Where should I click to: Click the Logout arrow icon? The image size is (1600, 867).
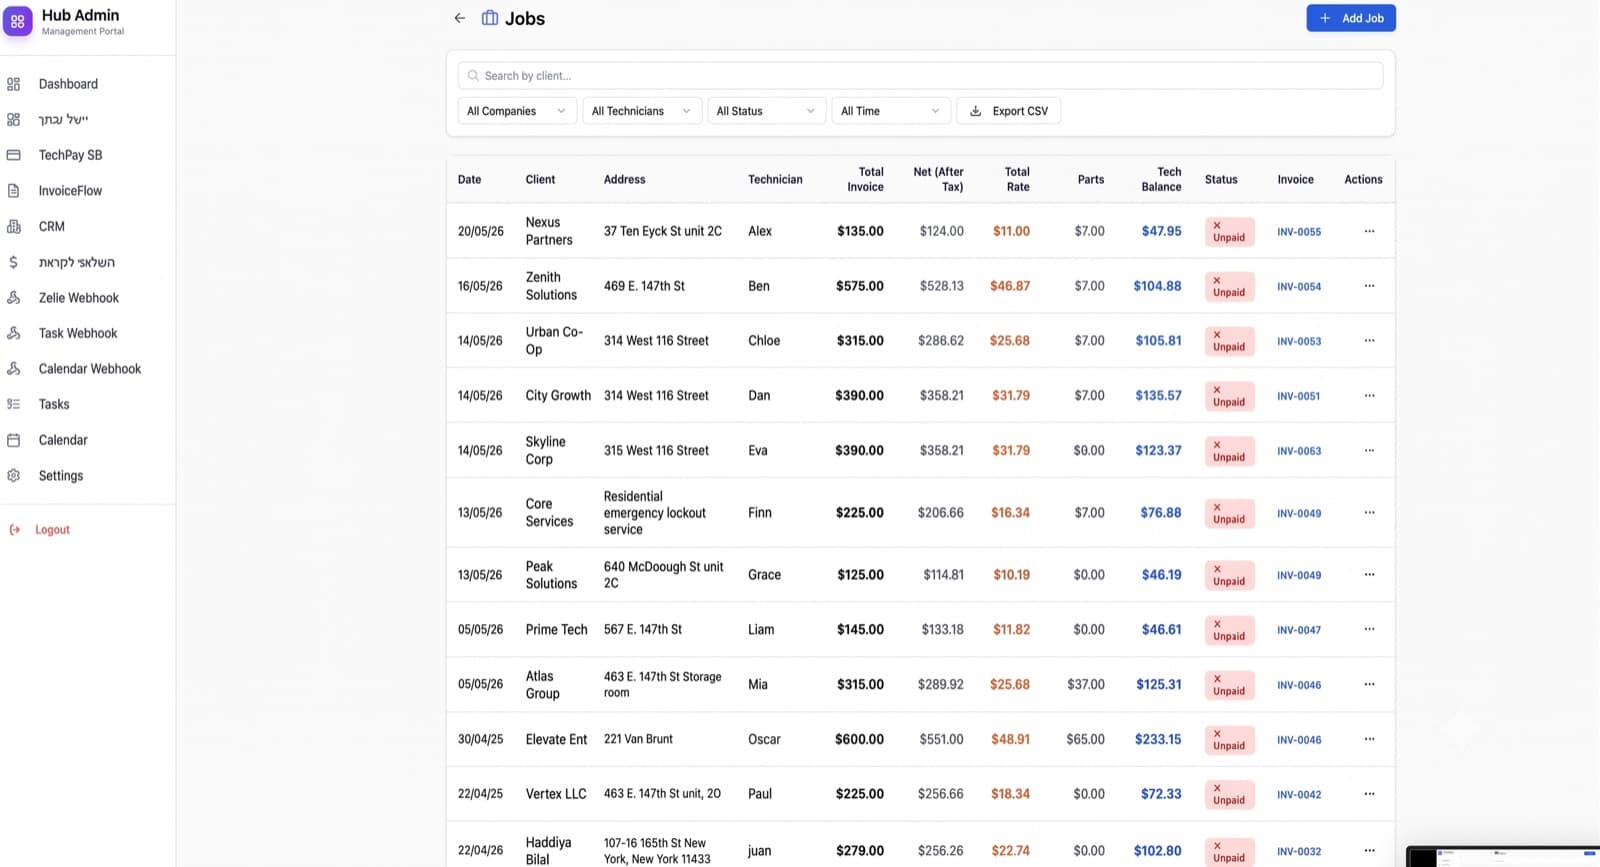[x=14, y=530]
